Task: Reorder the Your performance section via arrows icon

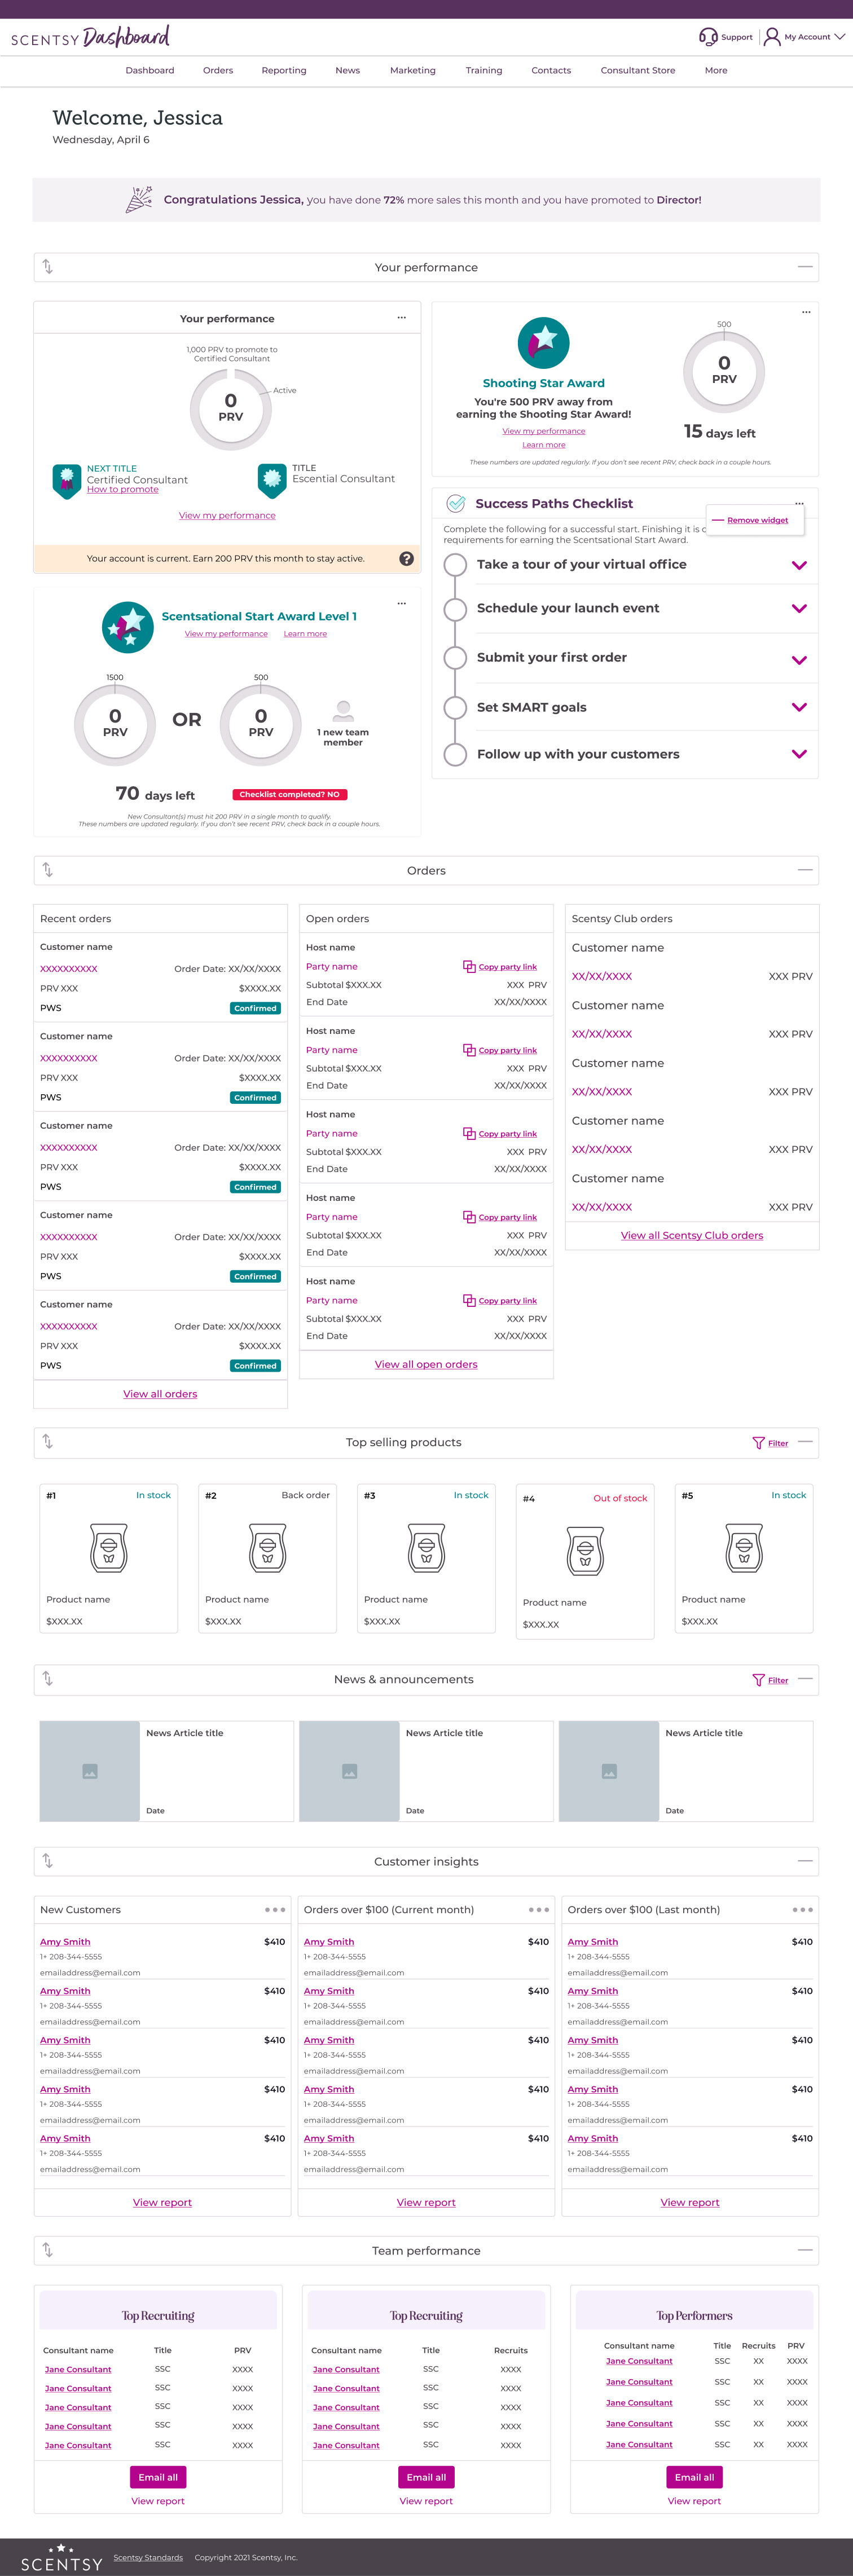Action: (48, 267)
